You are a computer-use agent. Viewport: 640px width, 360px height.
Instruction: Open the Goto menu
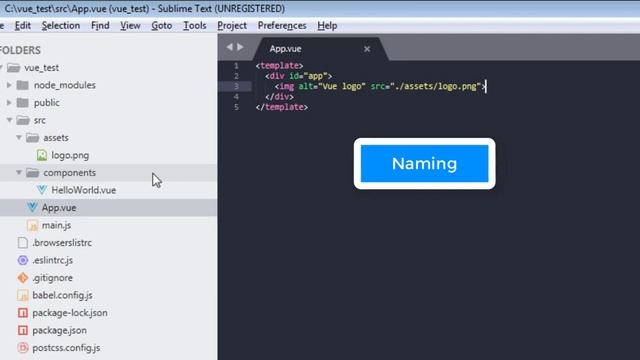[162, 26]
